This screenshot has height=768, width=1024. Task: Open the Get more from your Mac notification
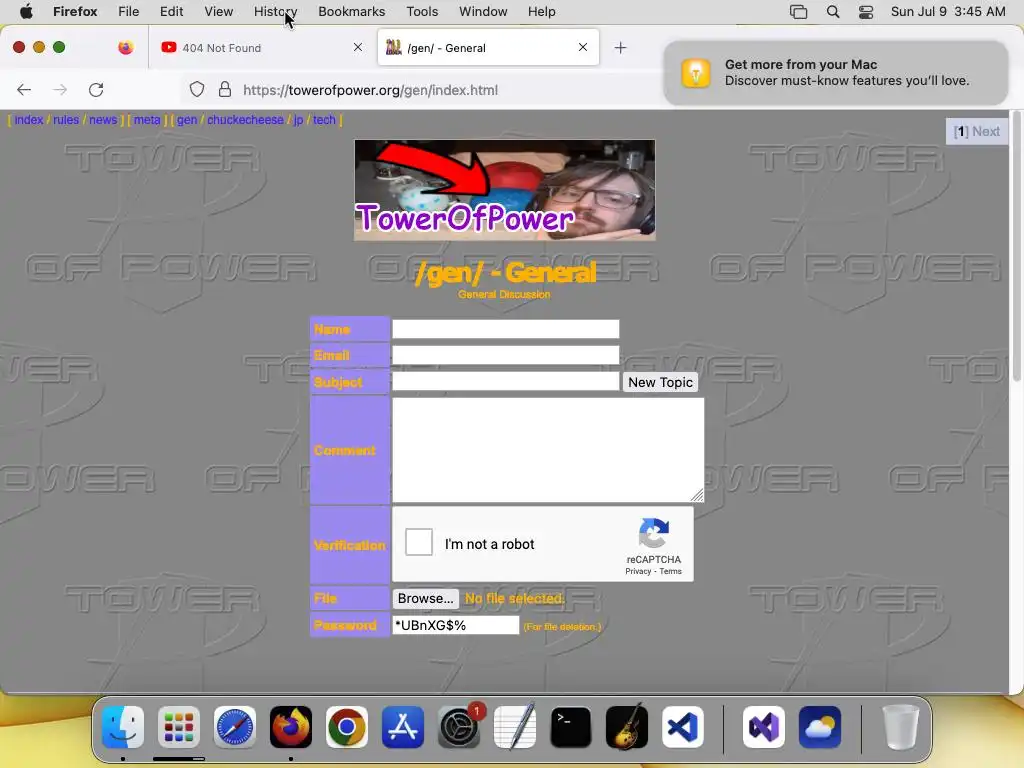(x=836, y=72)
